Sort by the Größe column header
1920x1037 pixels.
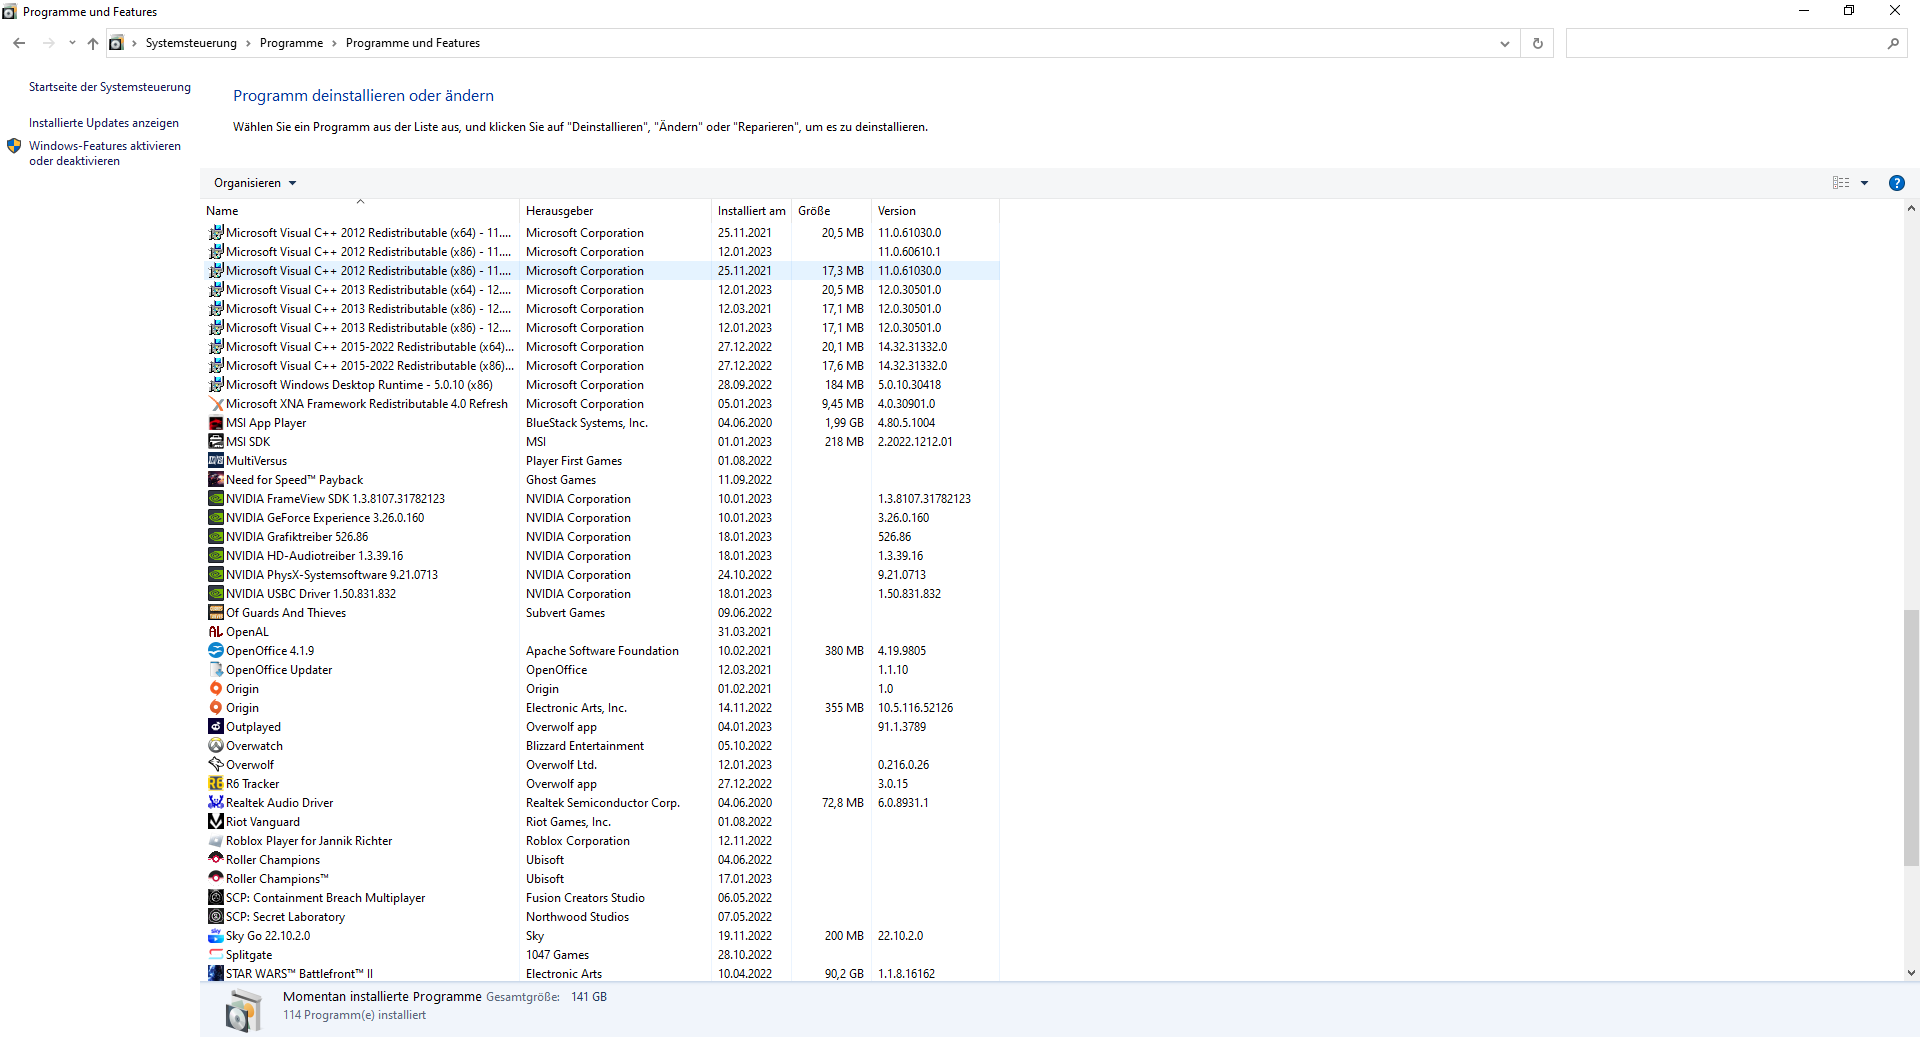coord(831,211)
